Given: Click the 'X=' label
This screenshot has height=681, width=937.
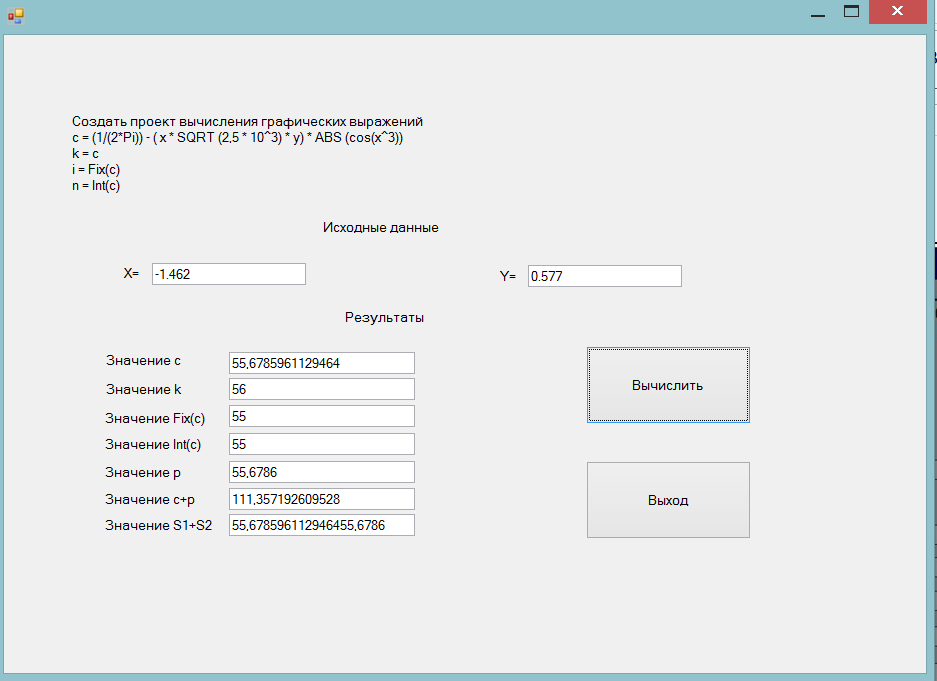Looking at the screenshot, I should (131, 274).
